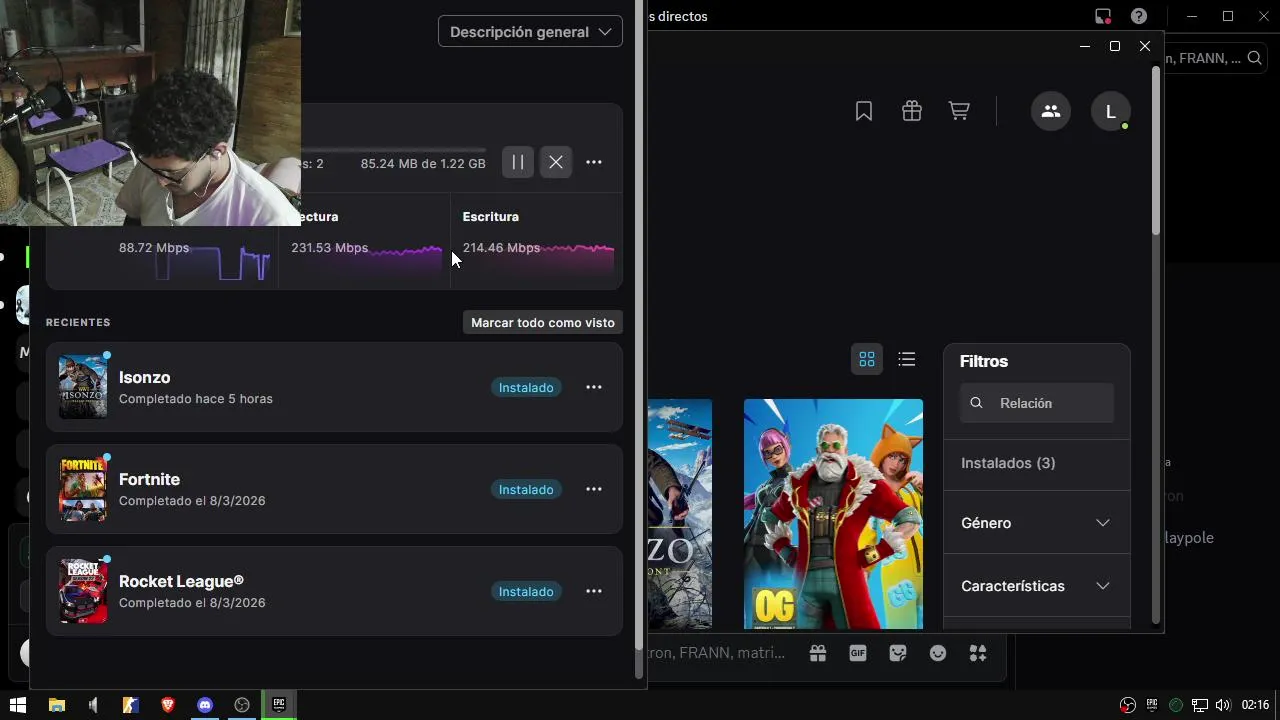Open the sticker picker in Discord
1280x720 pixels.
point(898,653)
